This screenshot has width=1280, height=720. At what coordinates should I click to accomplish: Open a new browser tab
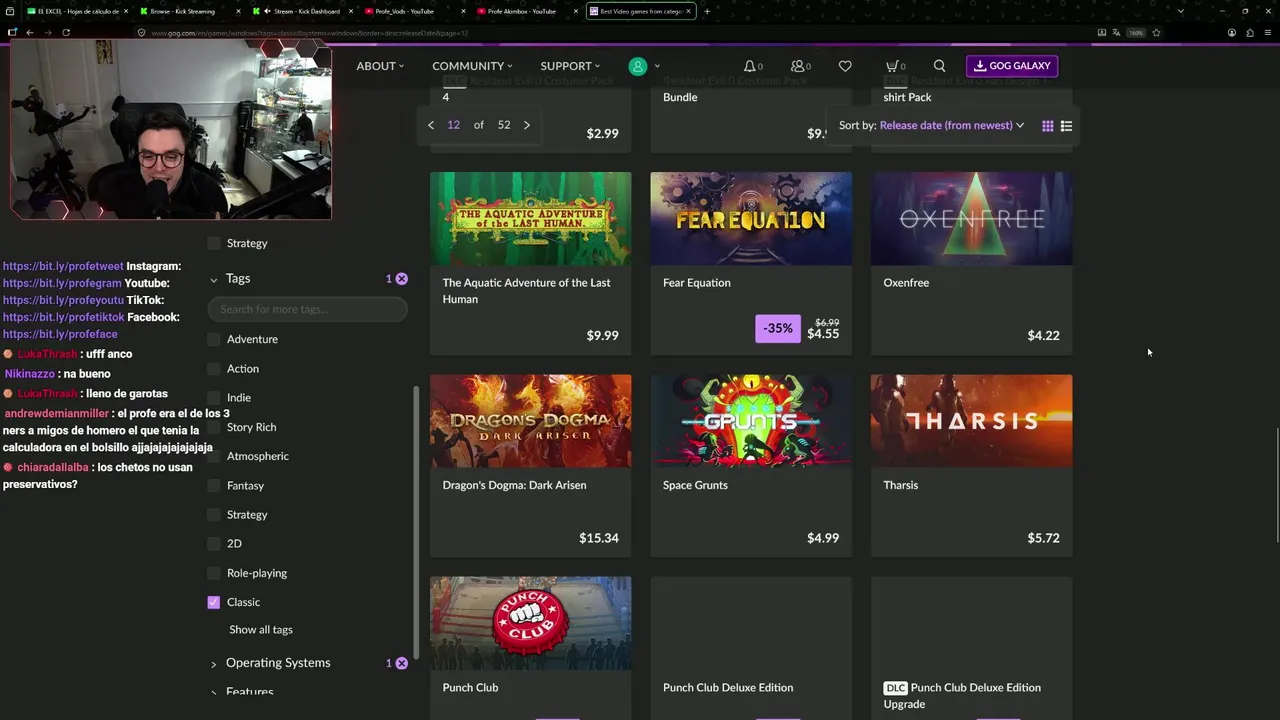click(x=707, y=11)
